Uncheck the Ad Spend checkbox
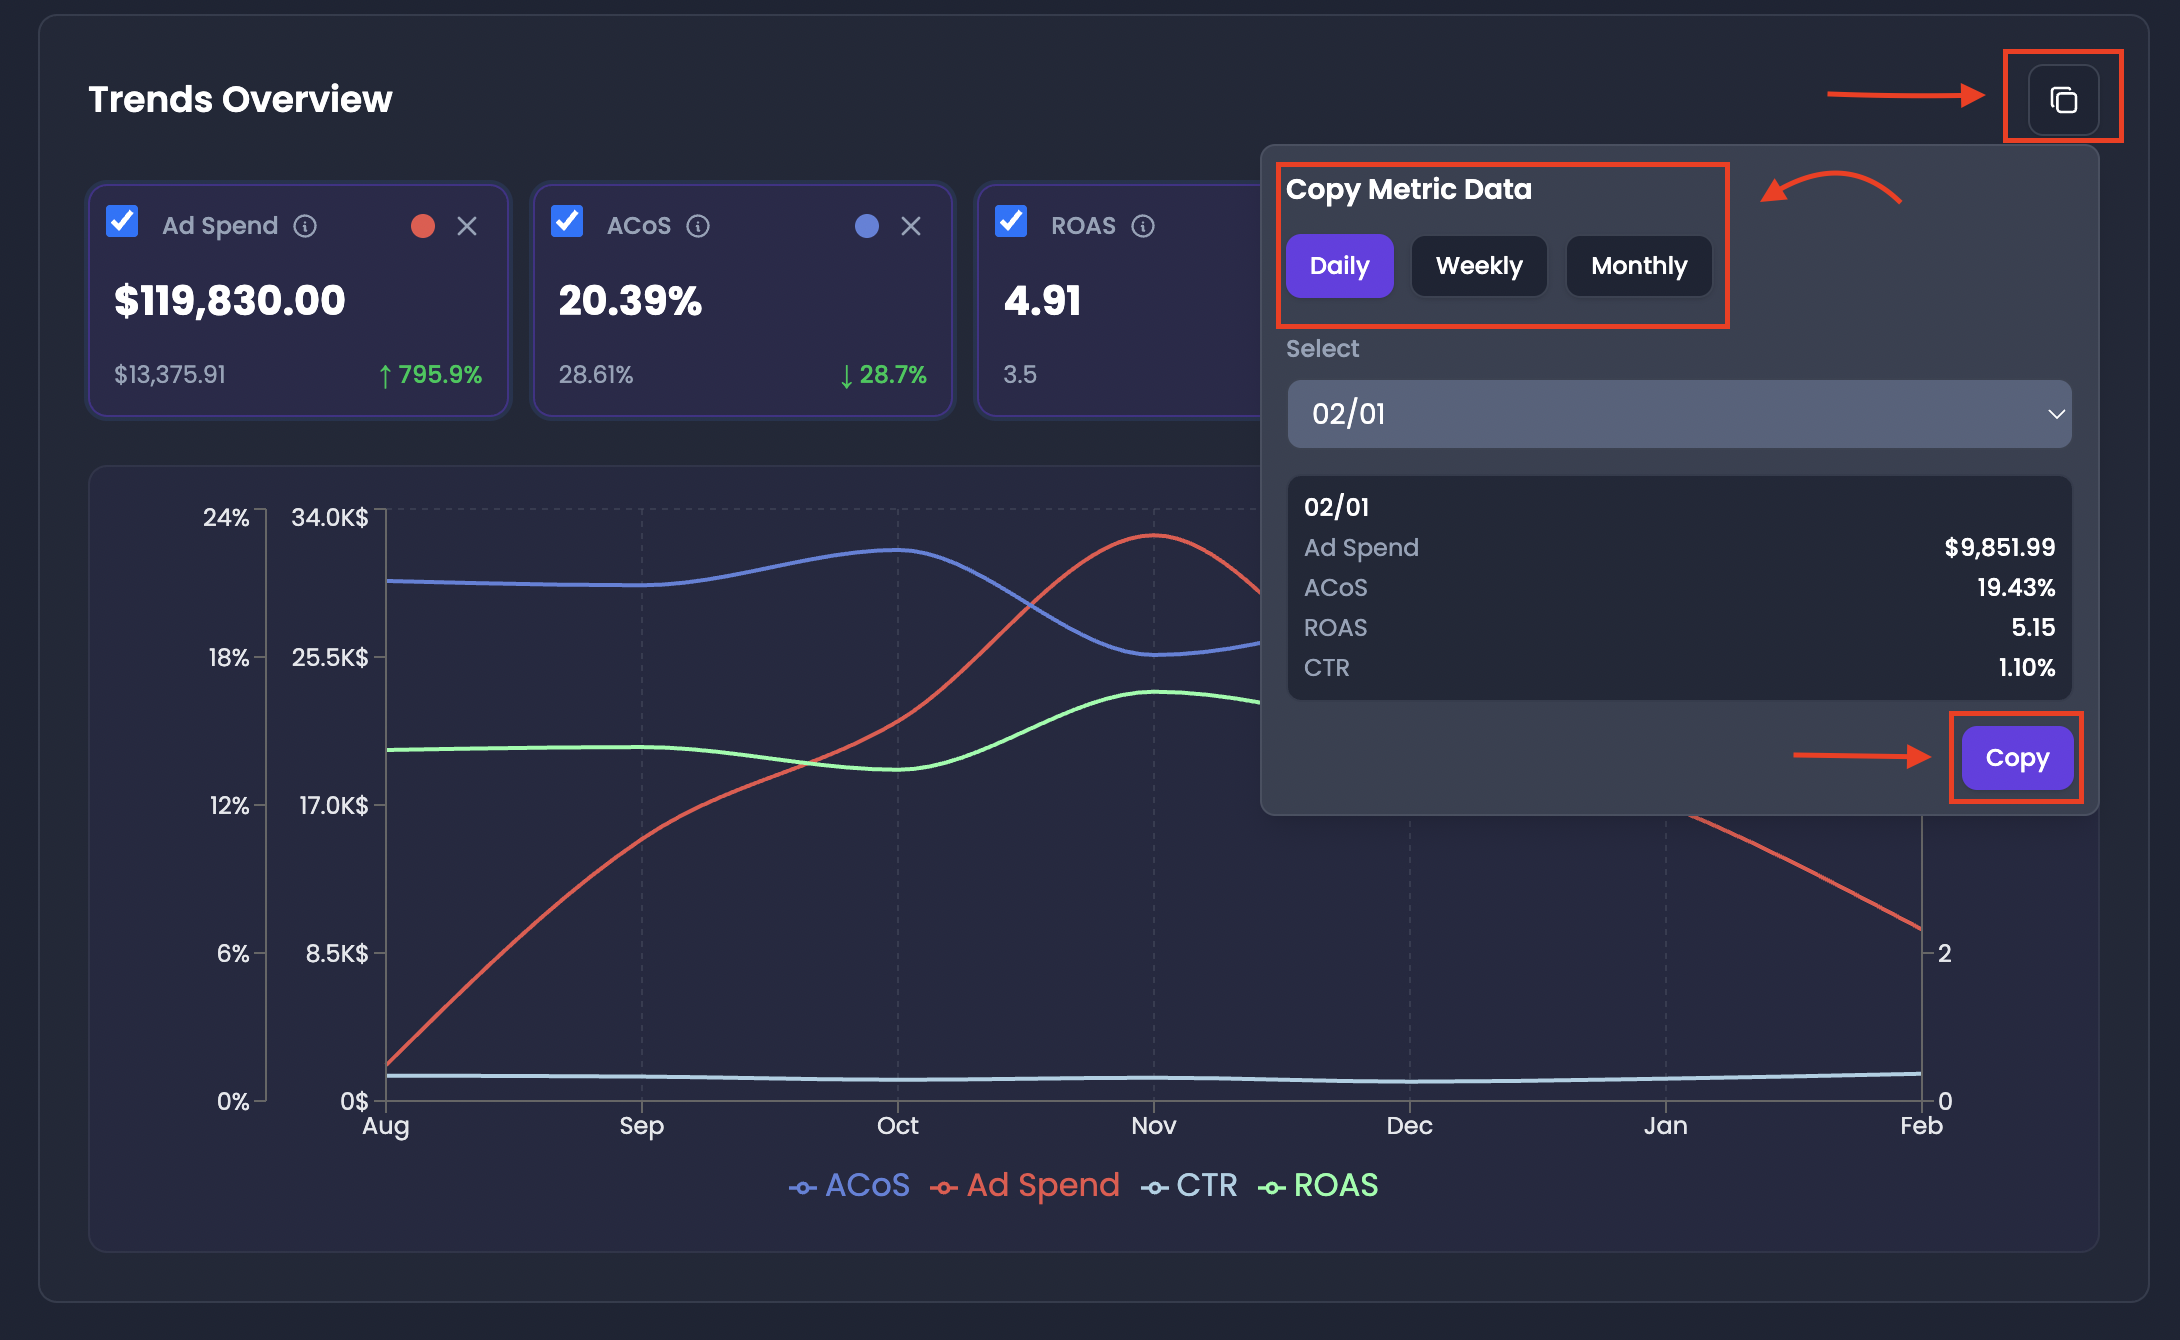2180x1340 pixels. [122, 221]
